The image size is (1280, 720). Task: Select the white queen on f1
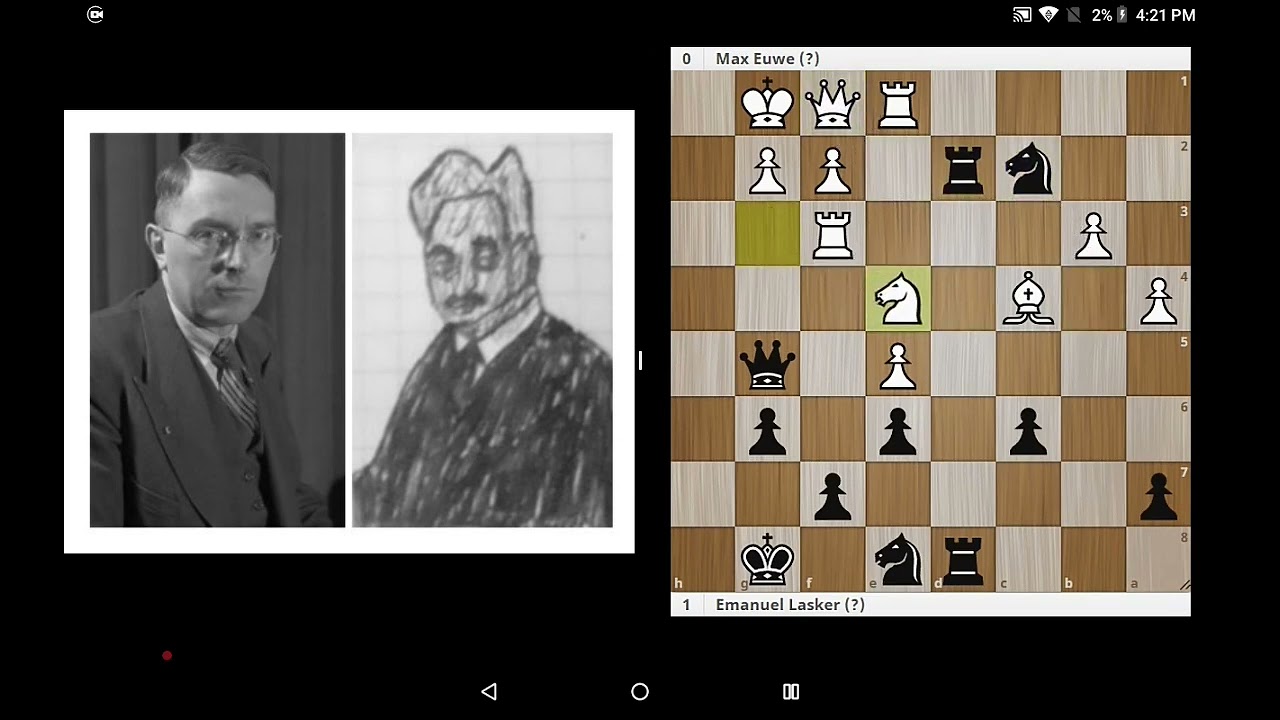coord(833,103)
